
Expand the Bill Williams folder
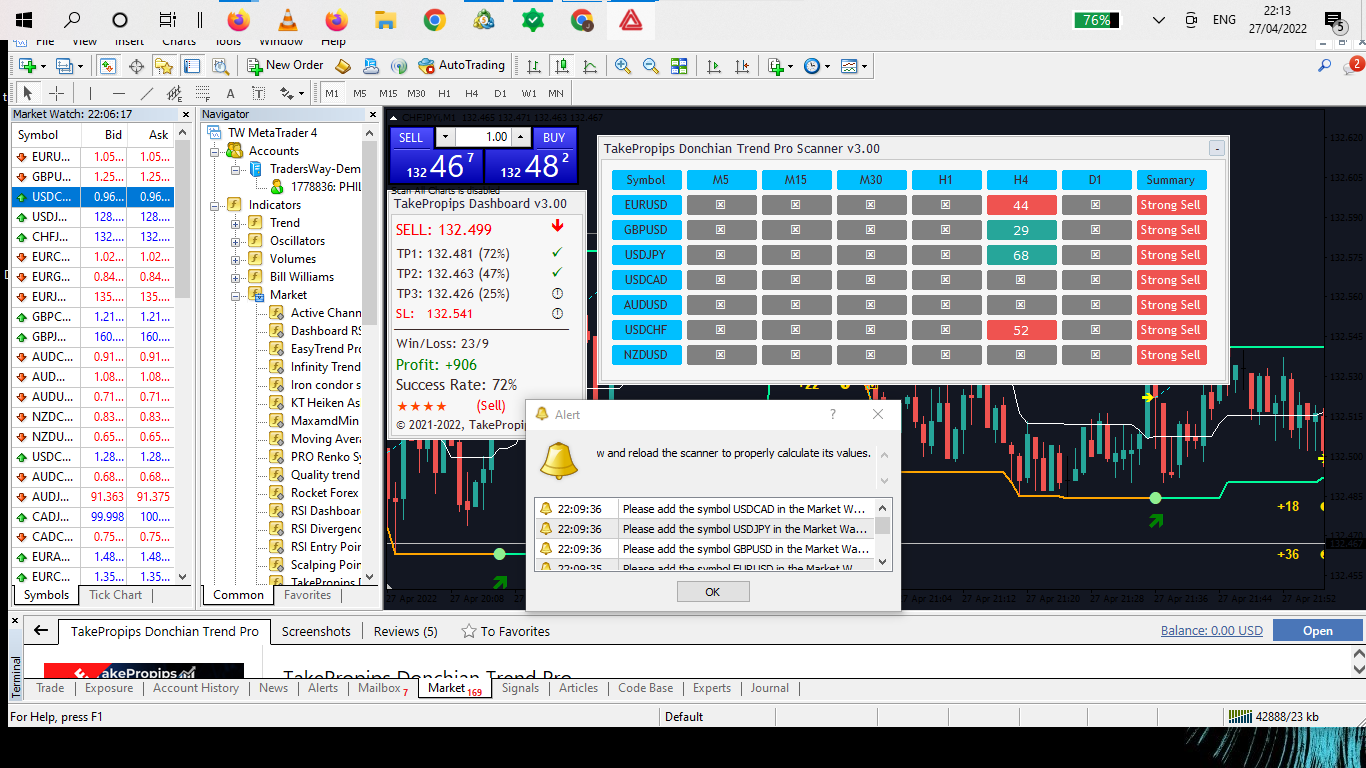[x=236, y=277]
